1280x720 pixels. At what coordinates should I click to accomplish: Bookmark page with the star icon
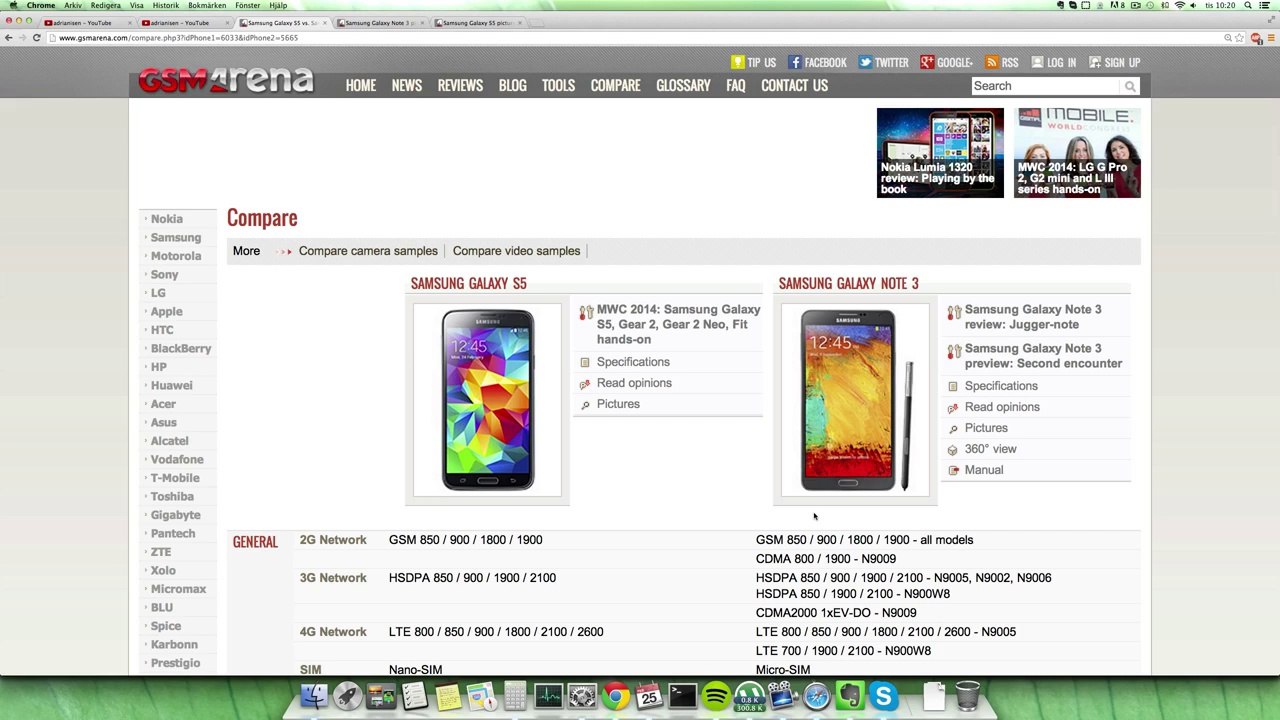tap(1241, 38)
